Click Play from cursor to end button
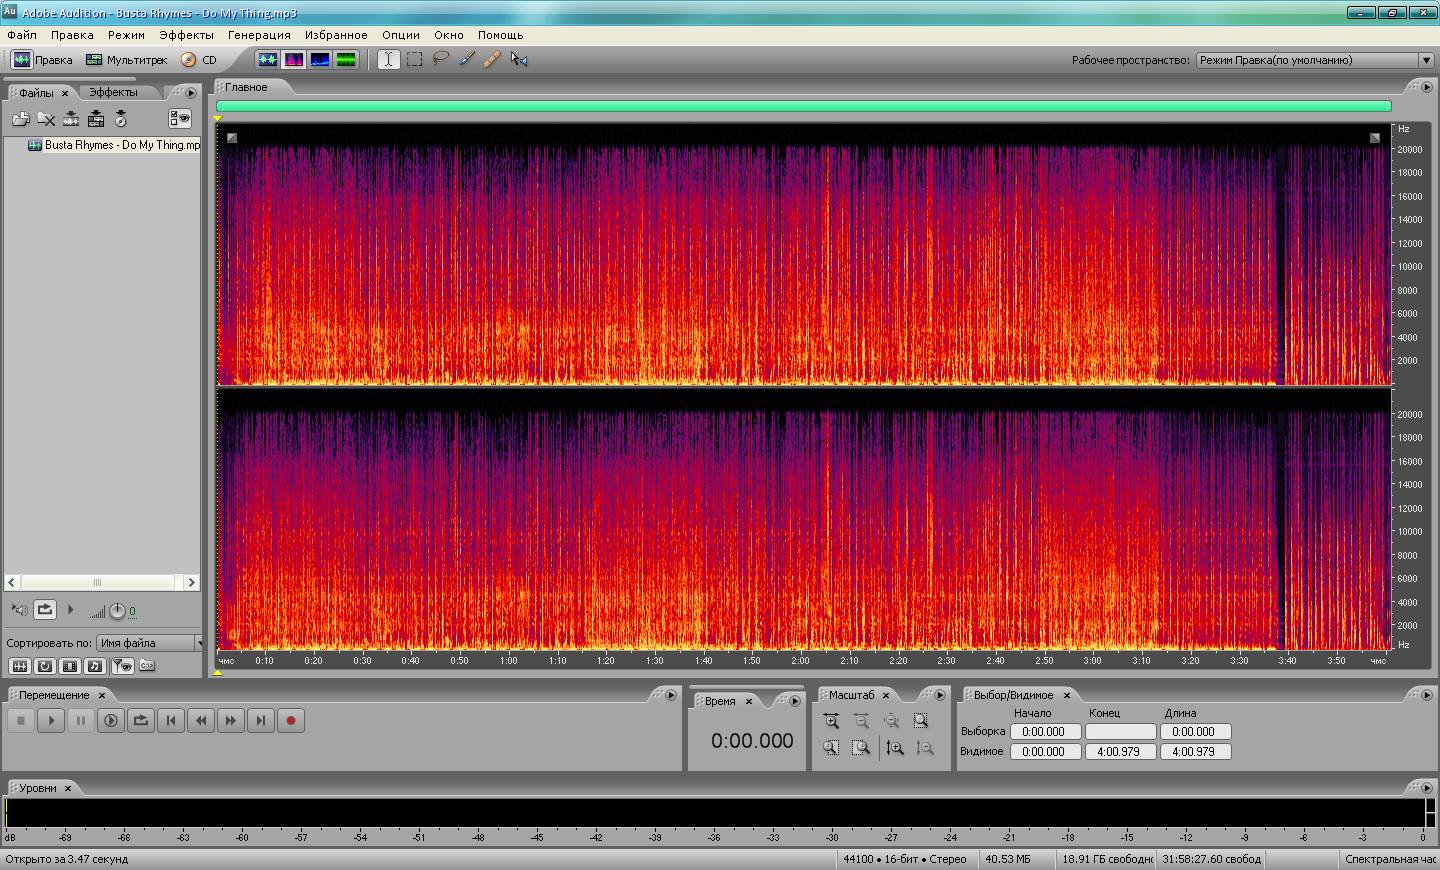 (111, 720)
